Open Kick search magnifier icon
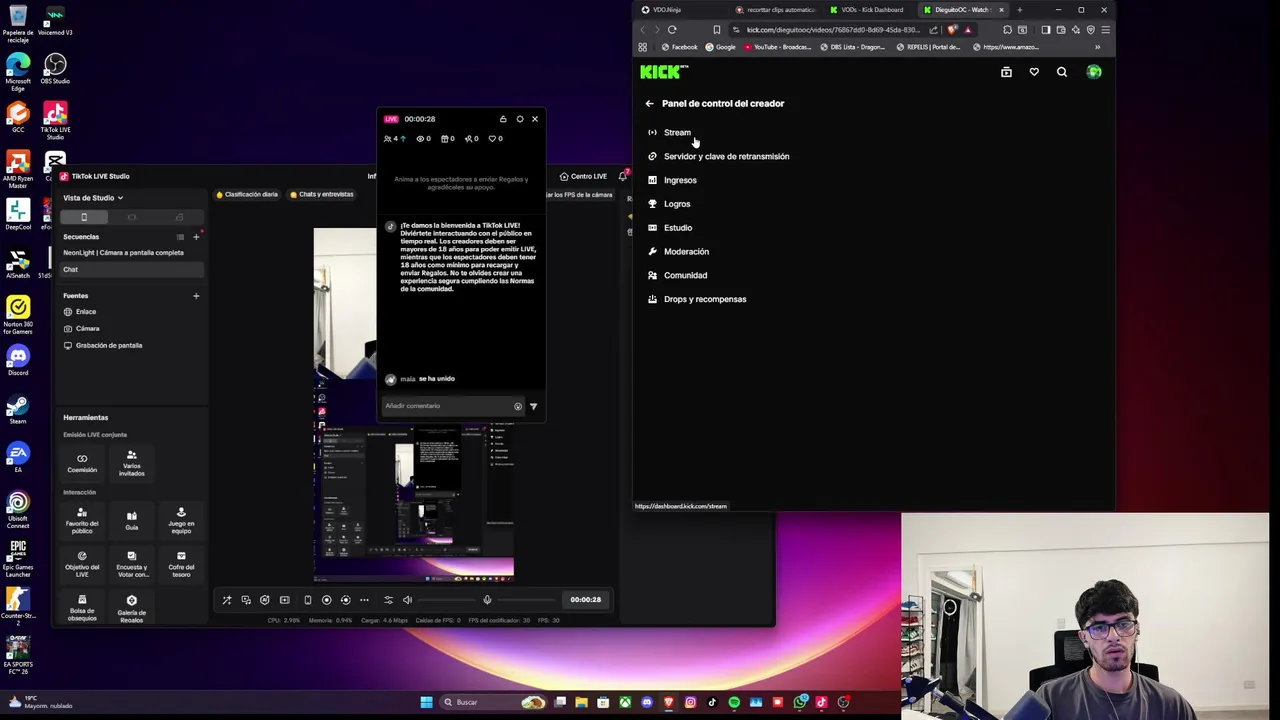 [1062, 72]
